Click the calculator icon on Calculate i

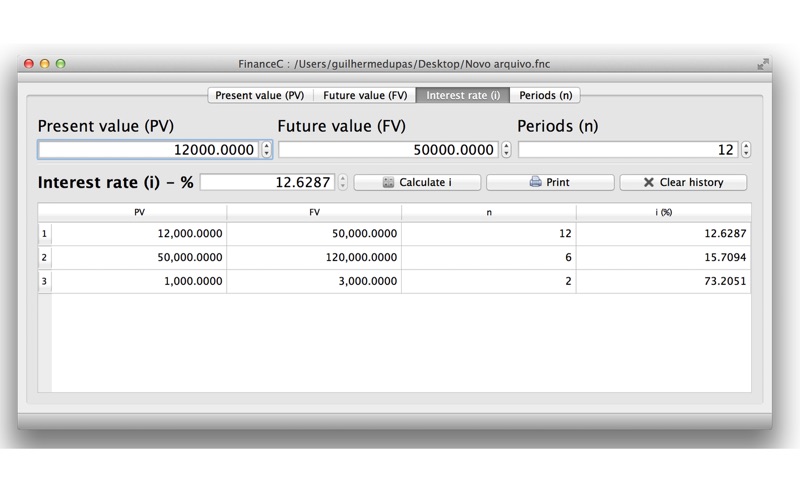click(x=388, y=182)
